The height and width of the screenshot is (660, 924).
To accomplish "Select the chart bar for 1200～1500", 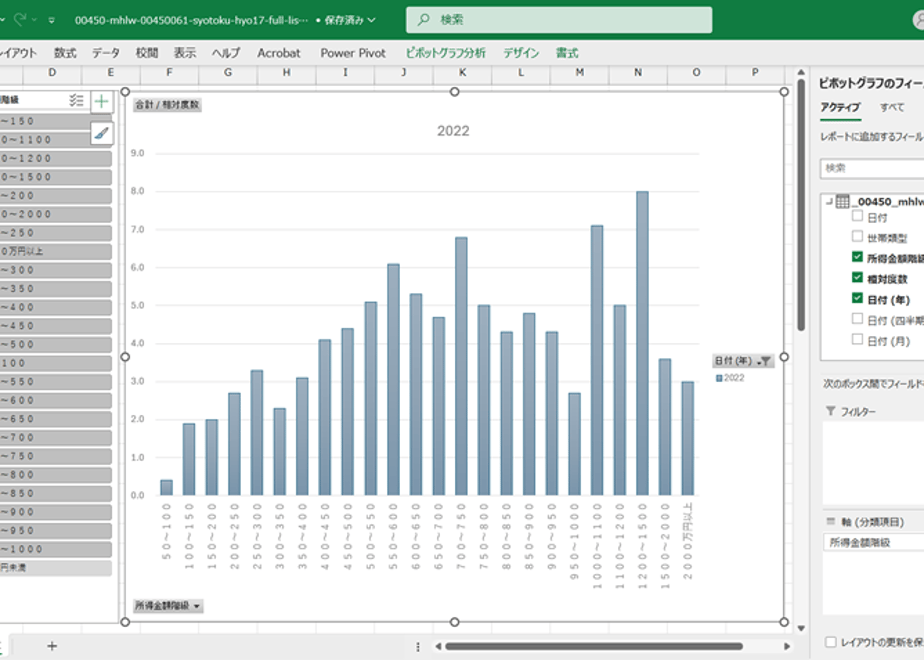I will [642, 343].
